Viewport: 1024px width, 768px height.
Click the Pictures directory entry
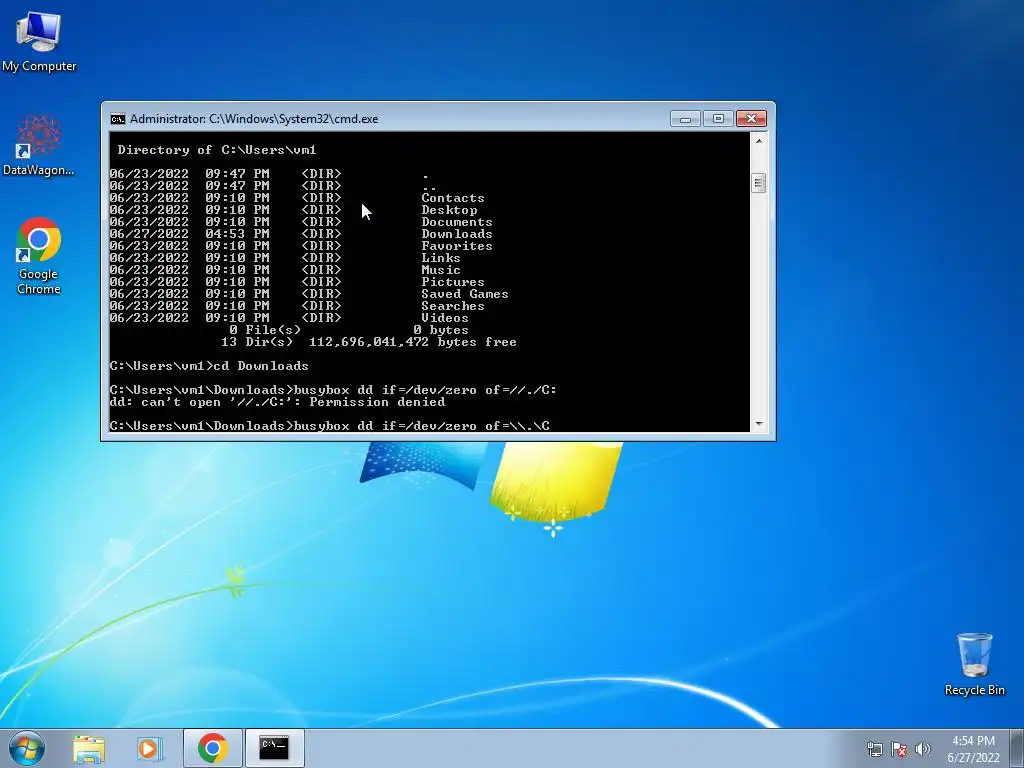point(453,282)
